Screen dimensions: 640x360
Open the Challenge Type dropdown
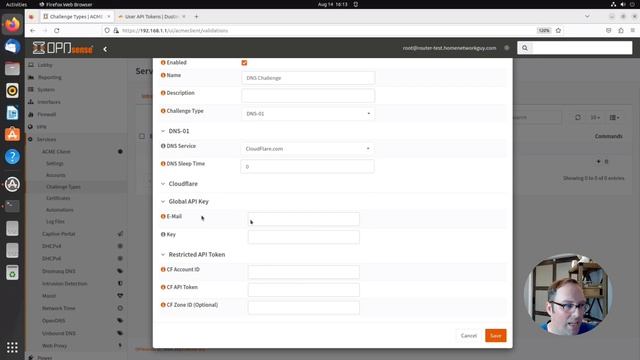click(x=308, y=113)
